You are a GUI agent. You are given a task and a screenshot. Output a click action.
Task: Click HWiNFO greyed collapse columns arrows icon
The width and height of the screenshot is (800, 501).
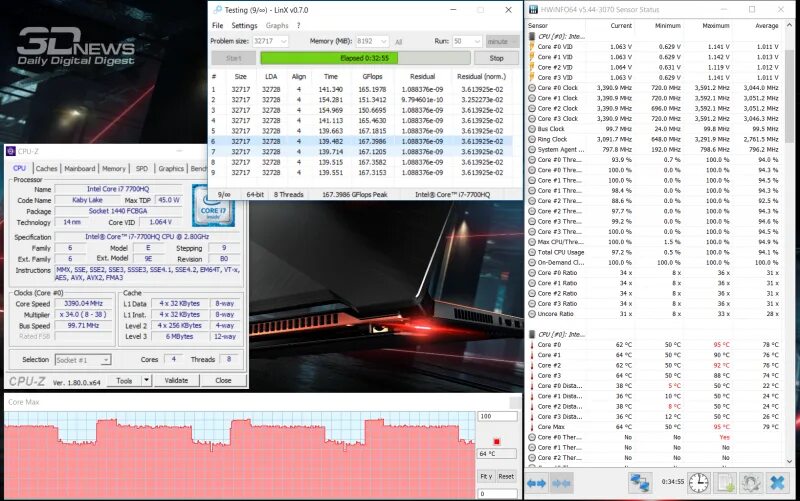562,482
